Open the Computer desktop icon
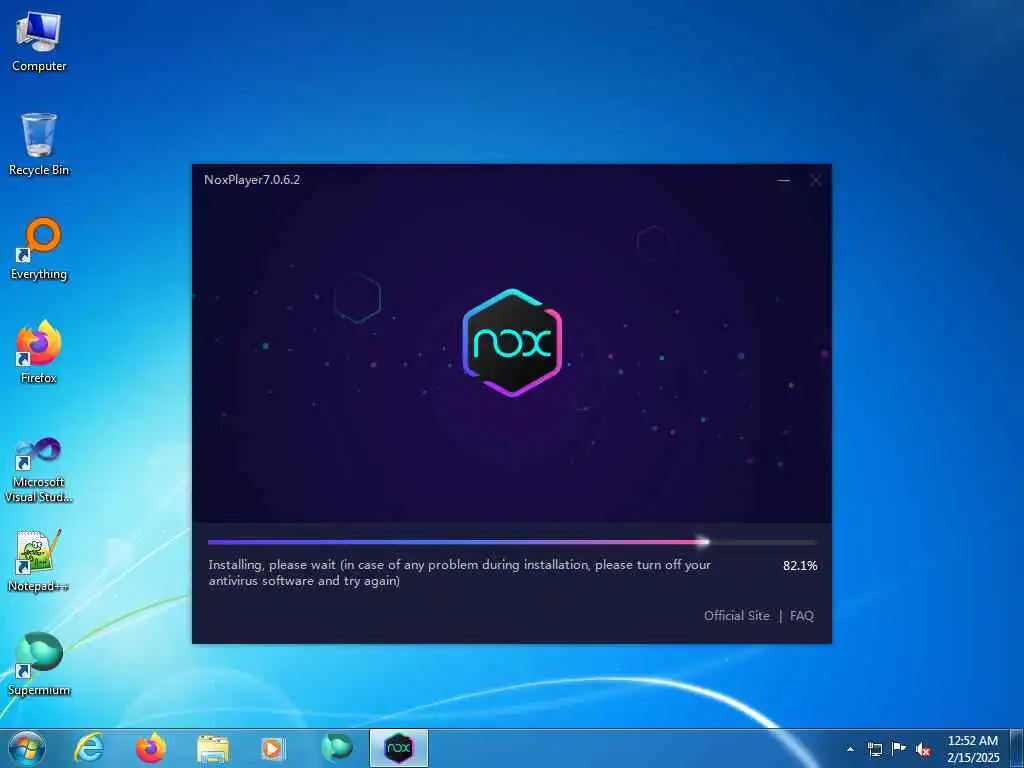This screenshot has width=1024, height=768. click(39, 41)
